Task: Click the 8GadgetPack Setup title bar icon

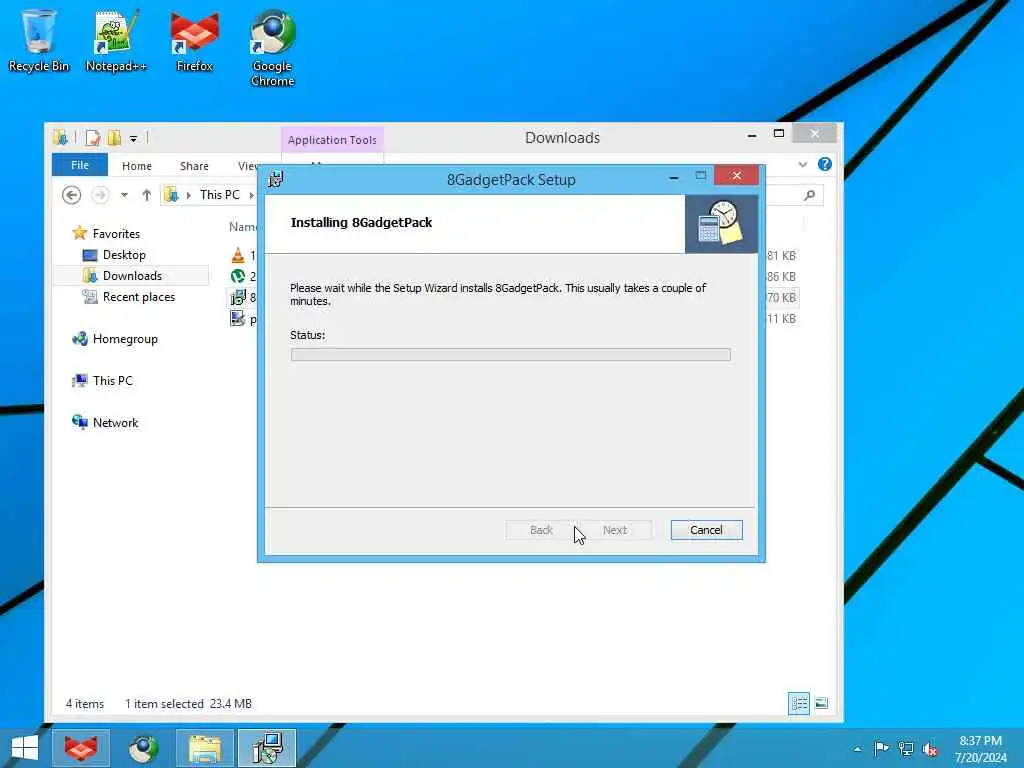Action: point(276,179)
